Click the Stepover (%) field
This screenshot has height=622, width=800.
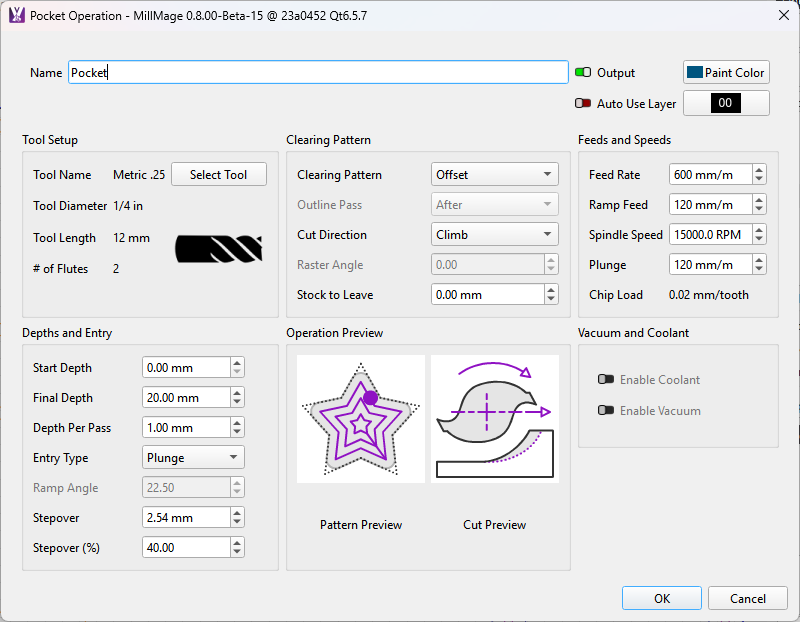click(186, 548)
